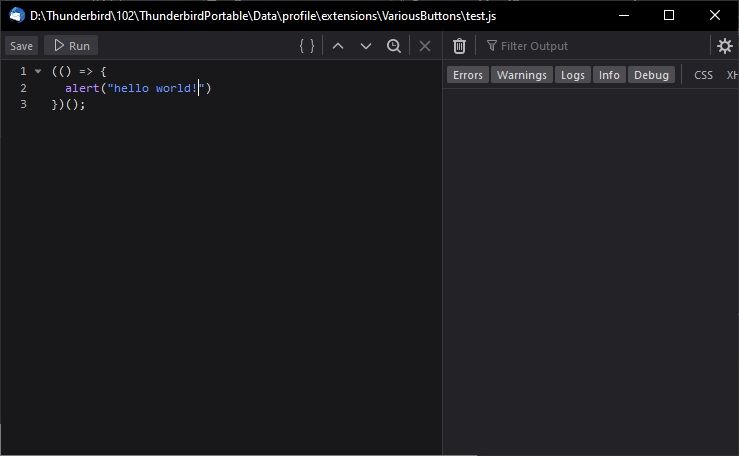Run the script with Run button
Screen dimensions: 739x456
71,46
